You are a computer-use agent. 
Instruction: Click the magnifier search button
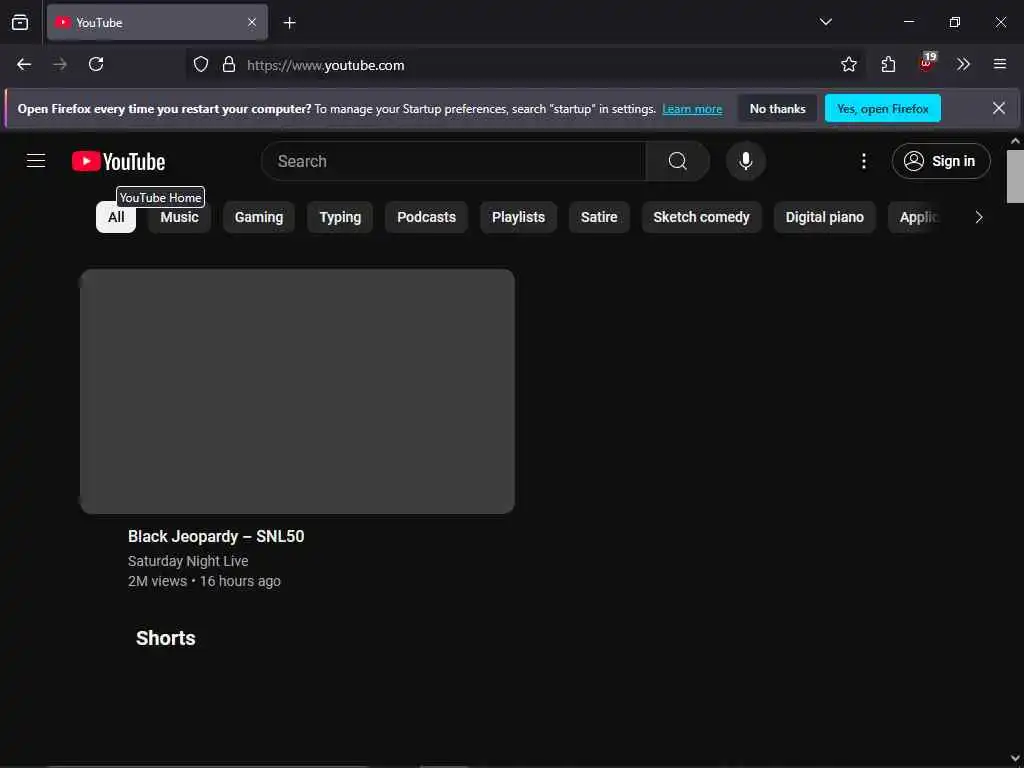(677, 161)
